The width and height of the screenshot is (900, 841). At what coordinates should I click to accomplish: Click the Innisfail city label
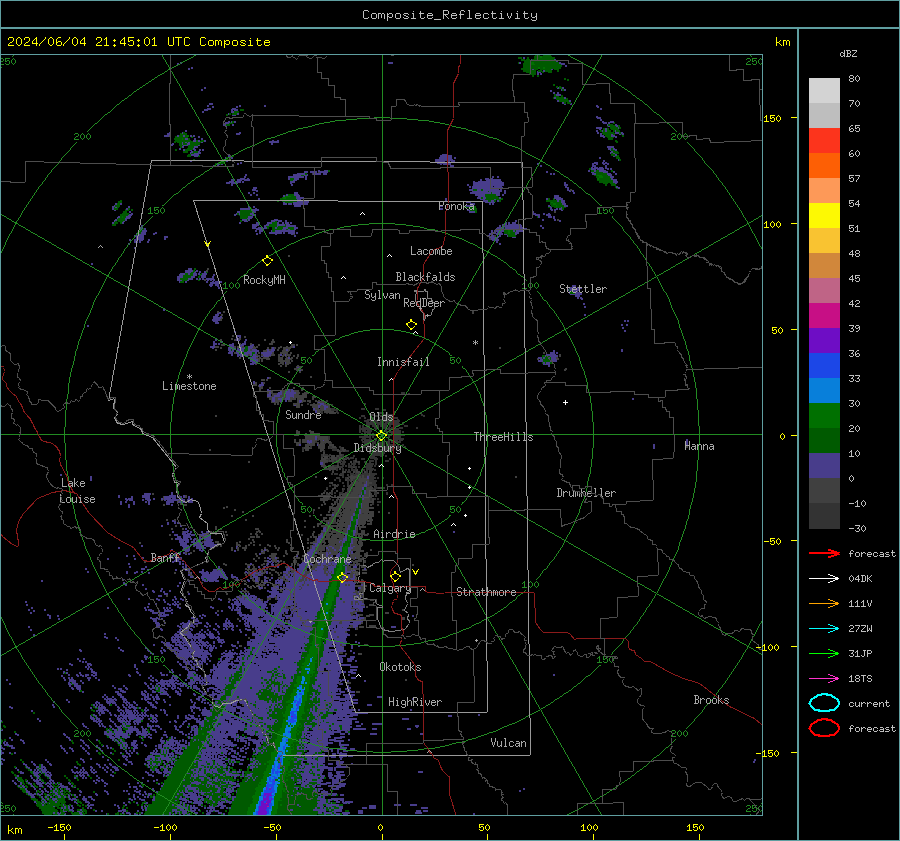click(x=403, y=362)
